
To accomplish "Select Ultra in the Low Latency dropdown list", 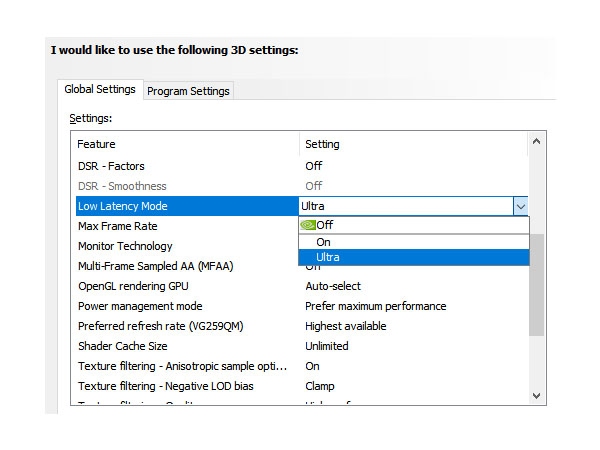I will pos(328,257).
